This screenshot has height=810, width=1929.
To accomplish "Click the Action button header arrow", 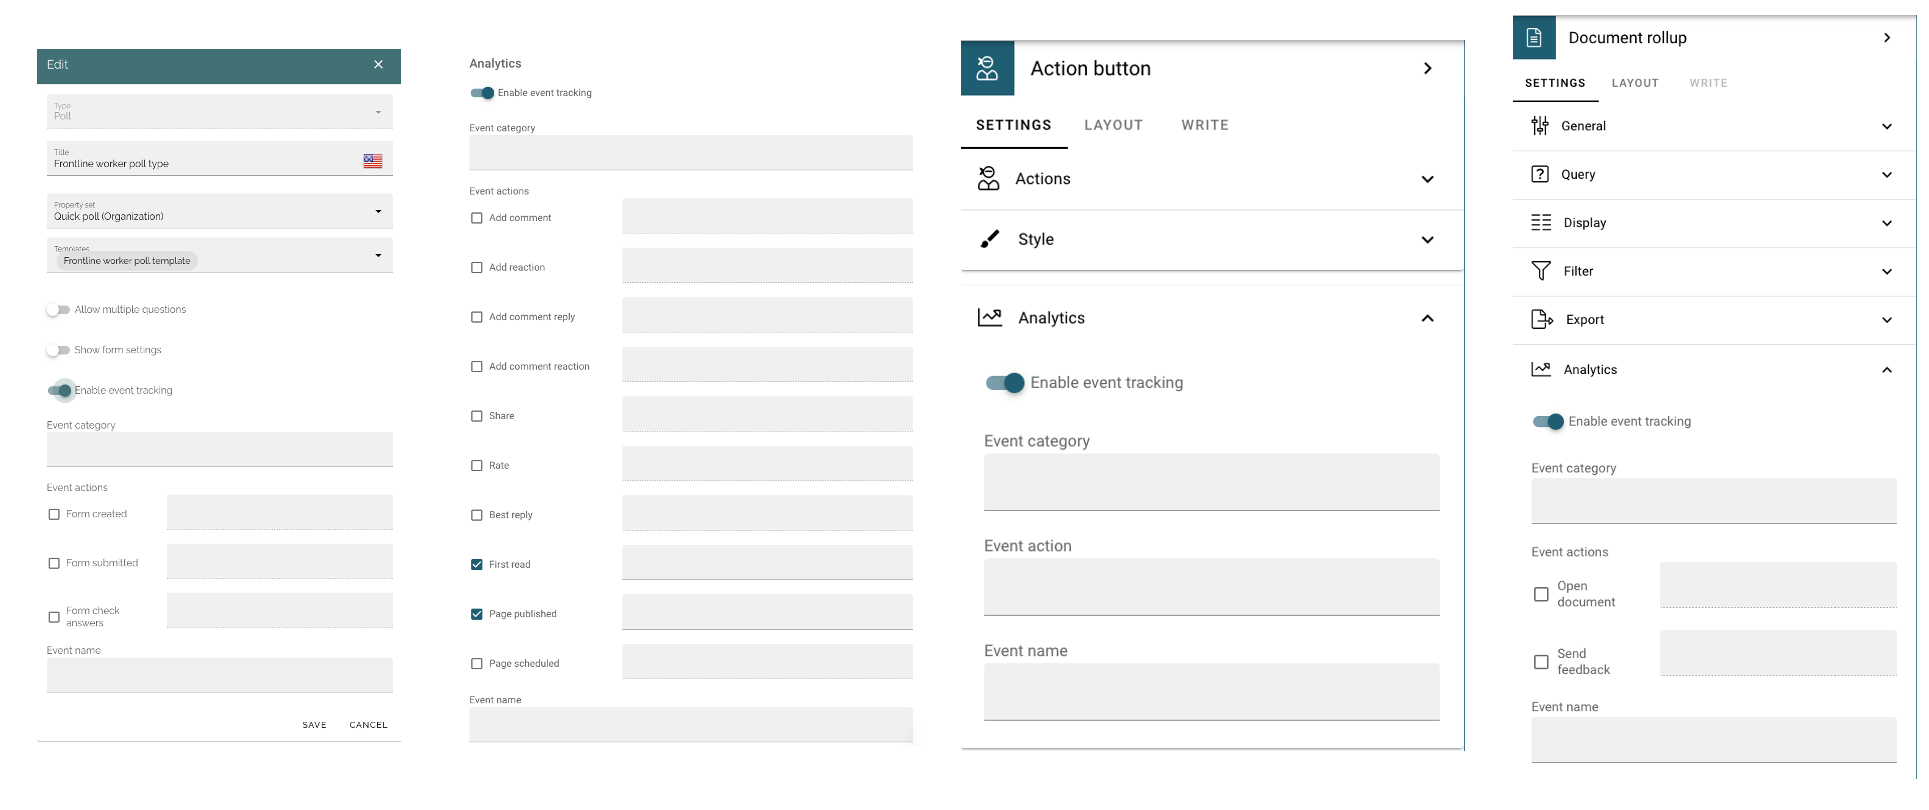I will click(x=1428, y=68).
